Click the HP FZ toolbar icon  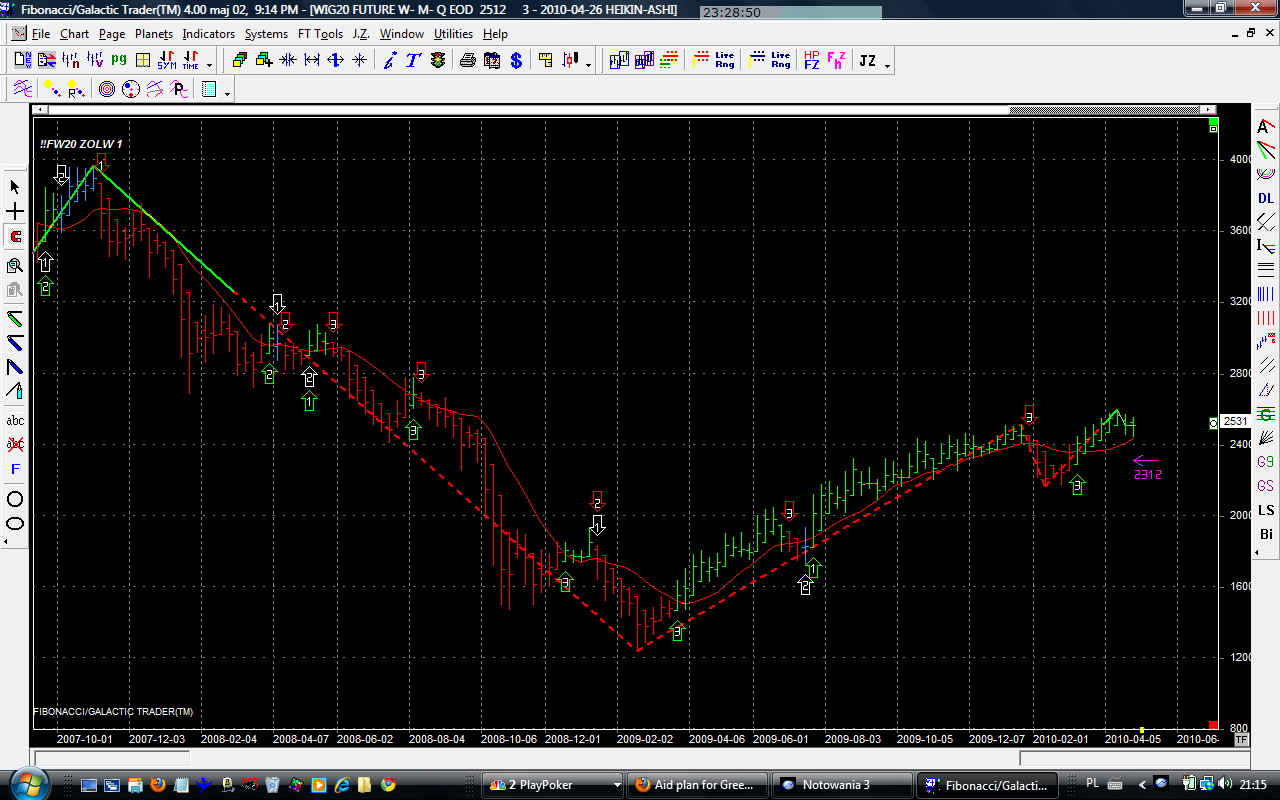click(x=811, y=61)
